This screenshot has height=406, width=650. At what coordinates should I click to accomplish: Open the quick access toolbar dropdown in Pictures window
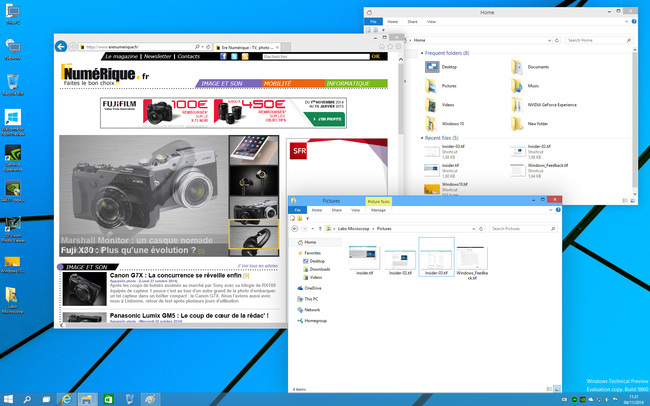point(308,219)
